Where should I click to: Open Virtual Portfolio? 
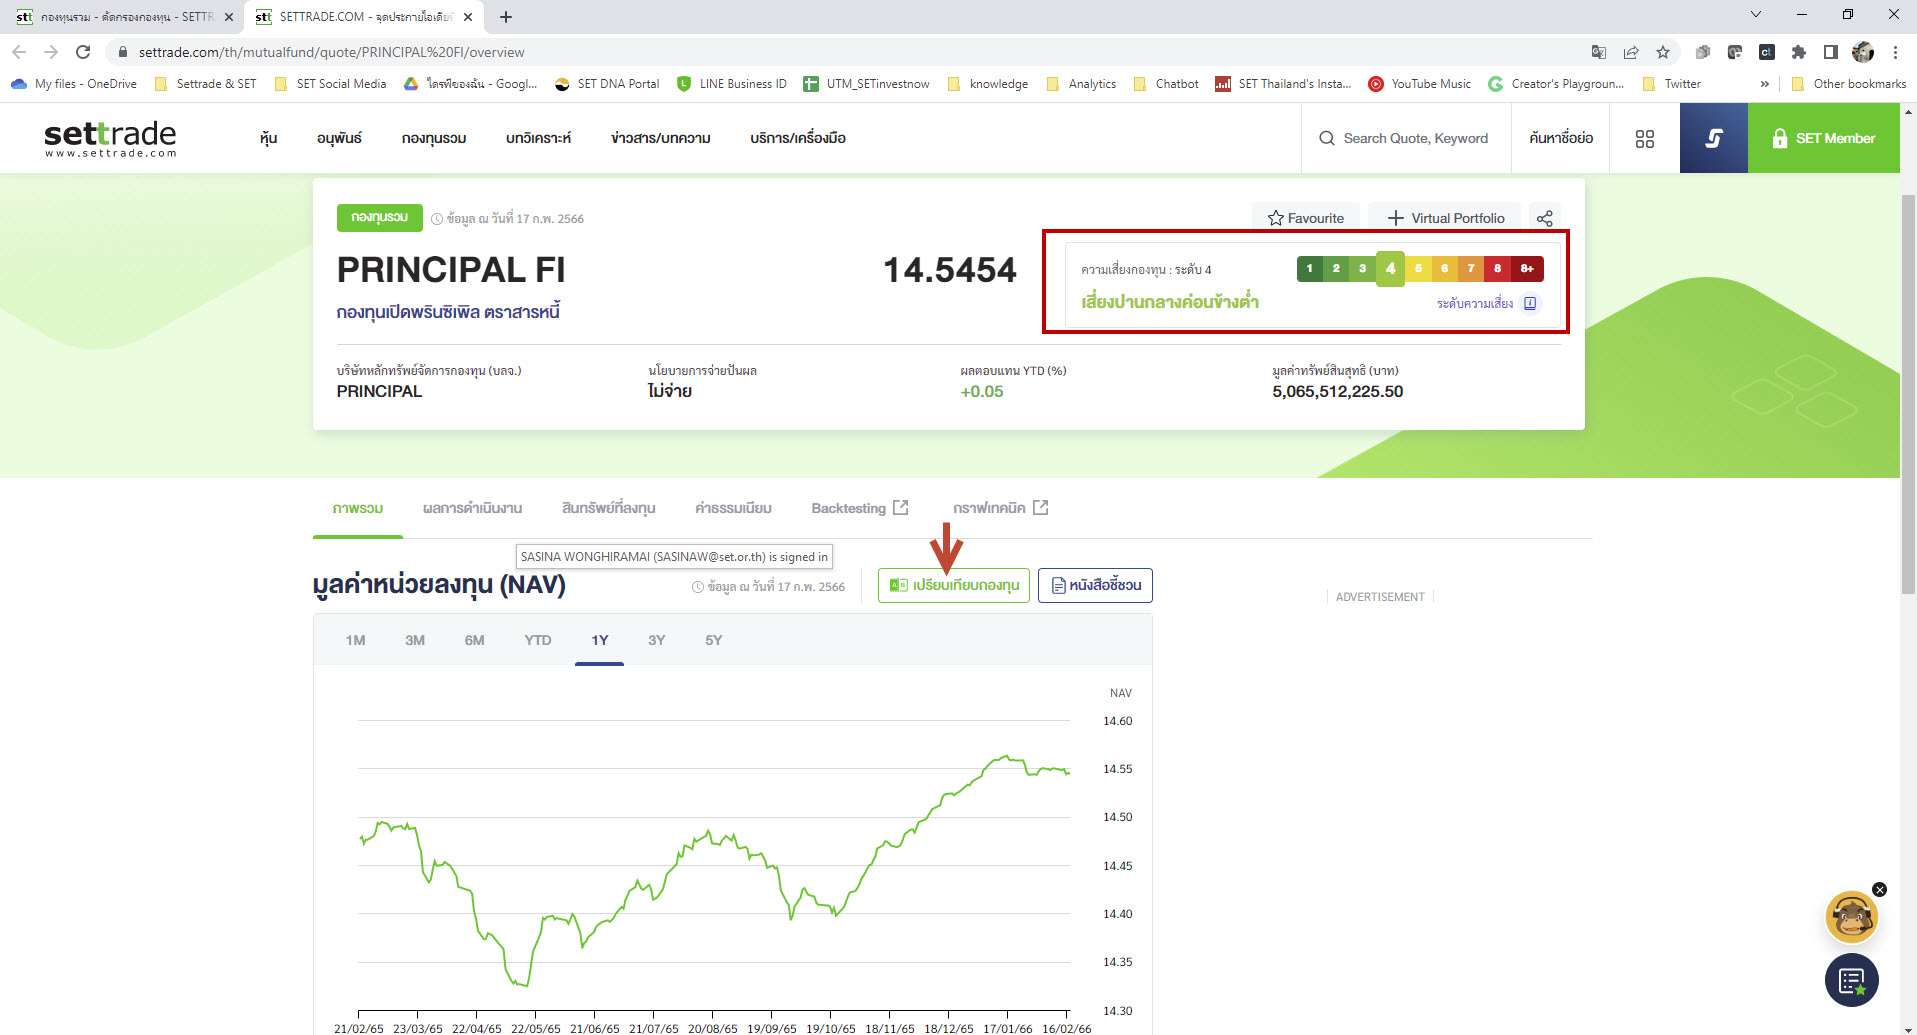1444,217
